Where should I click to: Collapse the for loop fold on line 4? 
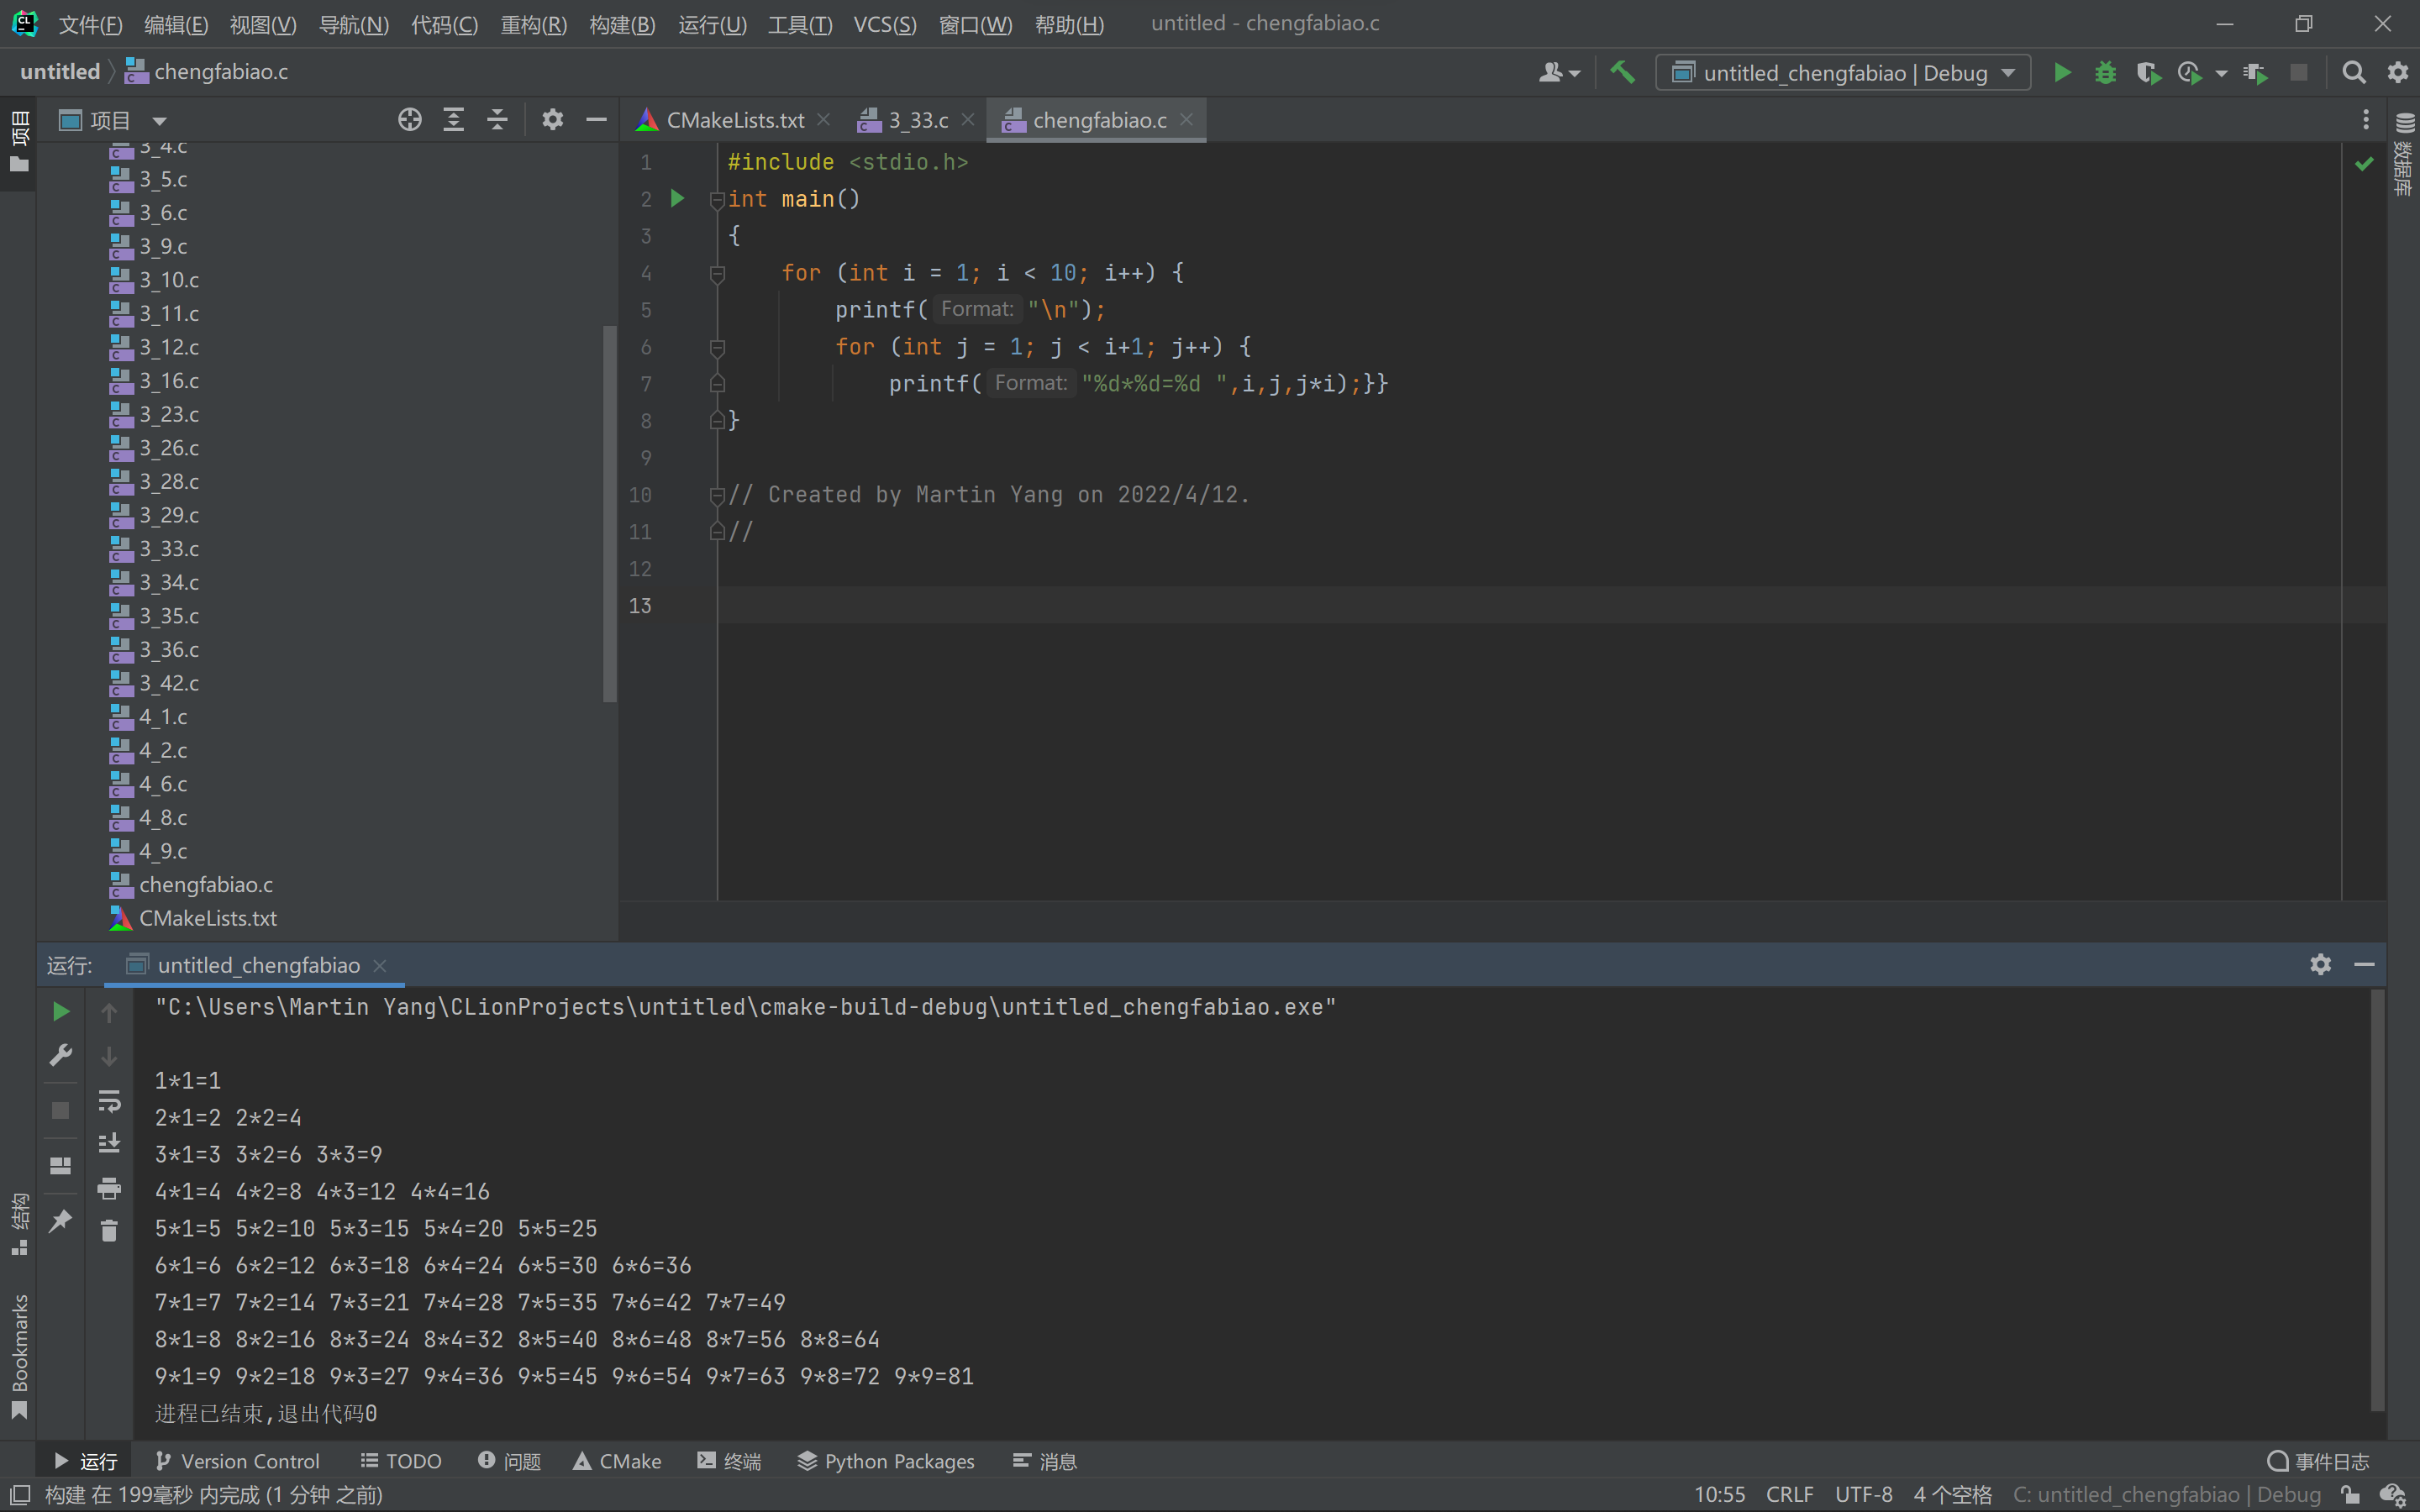[717, 273]
